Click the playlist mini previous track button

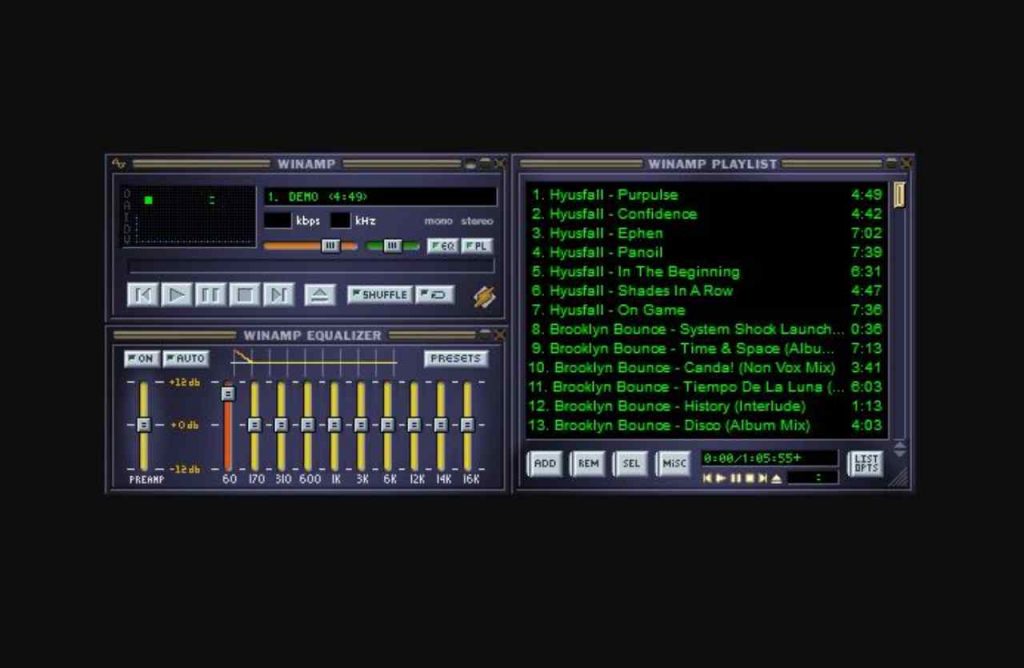click(x=707, y=479)
